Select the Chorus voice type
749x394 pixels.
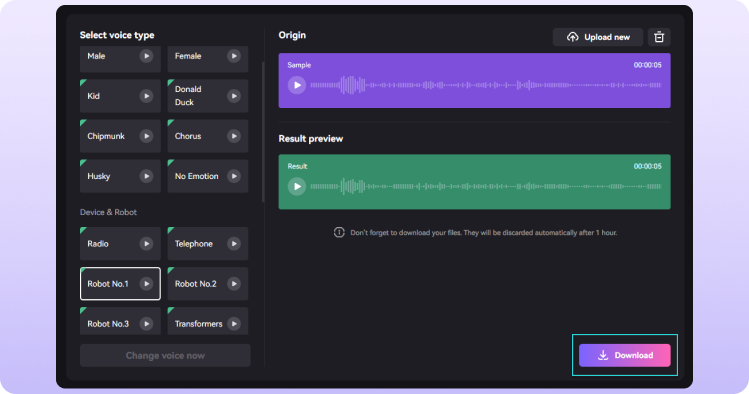208,136
